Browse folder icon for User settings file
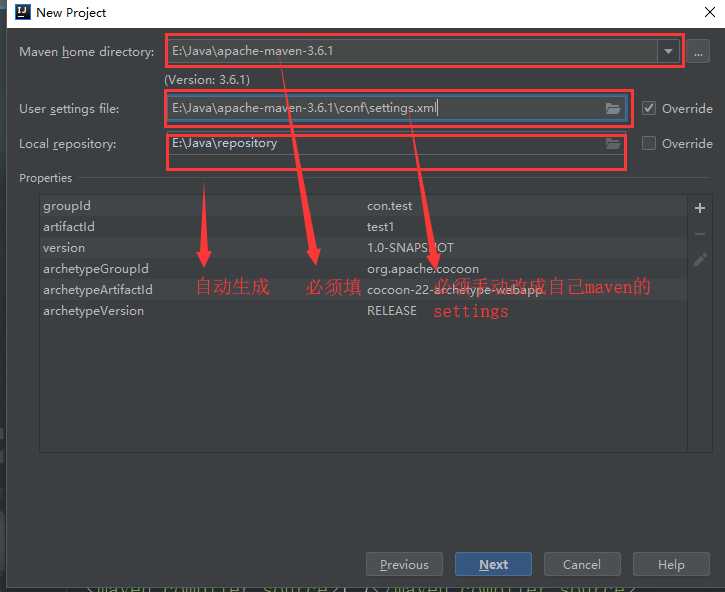The width and height of the screenshot is (725, 592). (613, 108)
